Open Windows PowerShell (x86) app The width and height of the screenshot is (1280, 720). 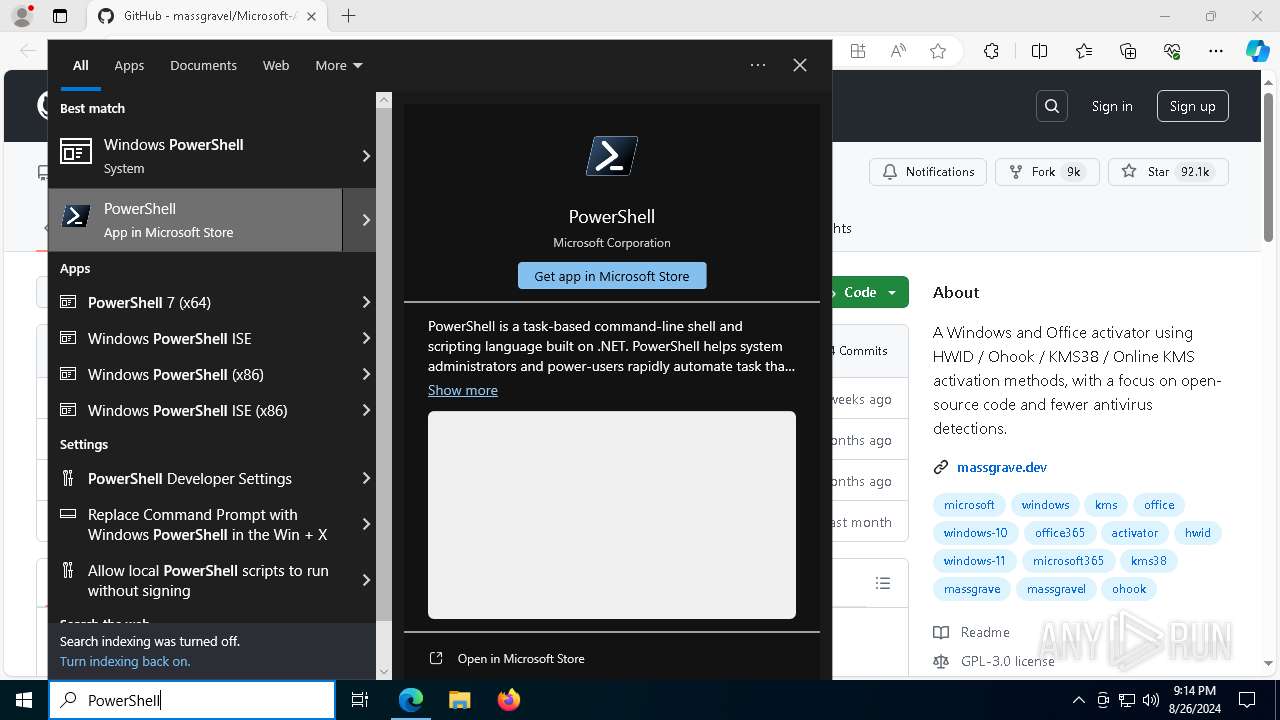pyautogui.click(x=195, y=374)
